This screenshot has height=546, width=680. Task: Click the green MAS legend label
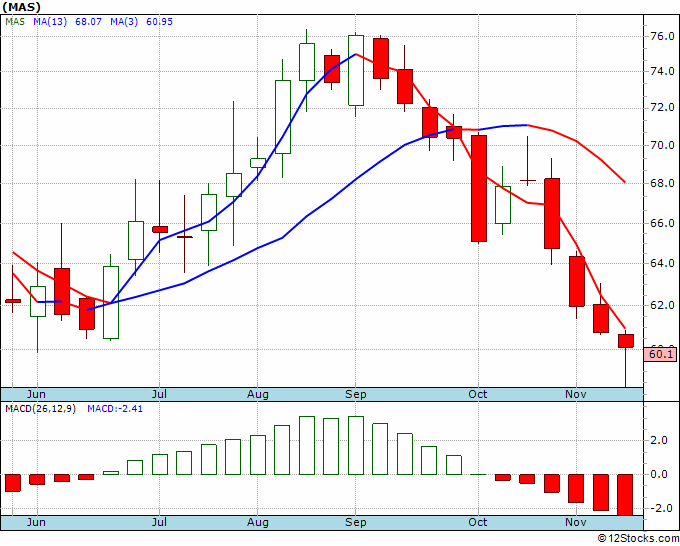(15, 21)
